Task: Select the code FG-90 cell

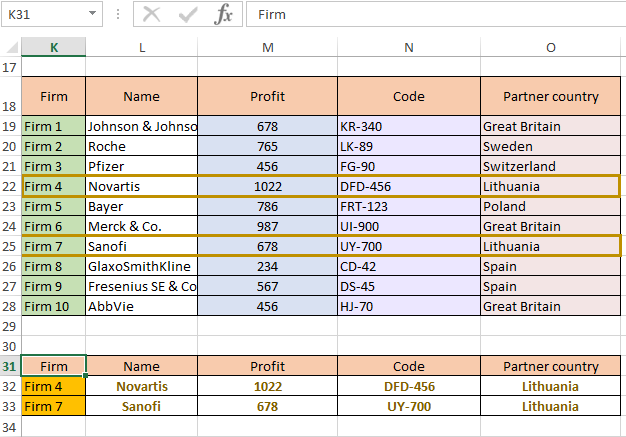Action: tap(409, 166)
